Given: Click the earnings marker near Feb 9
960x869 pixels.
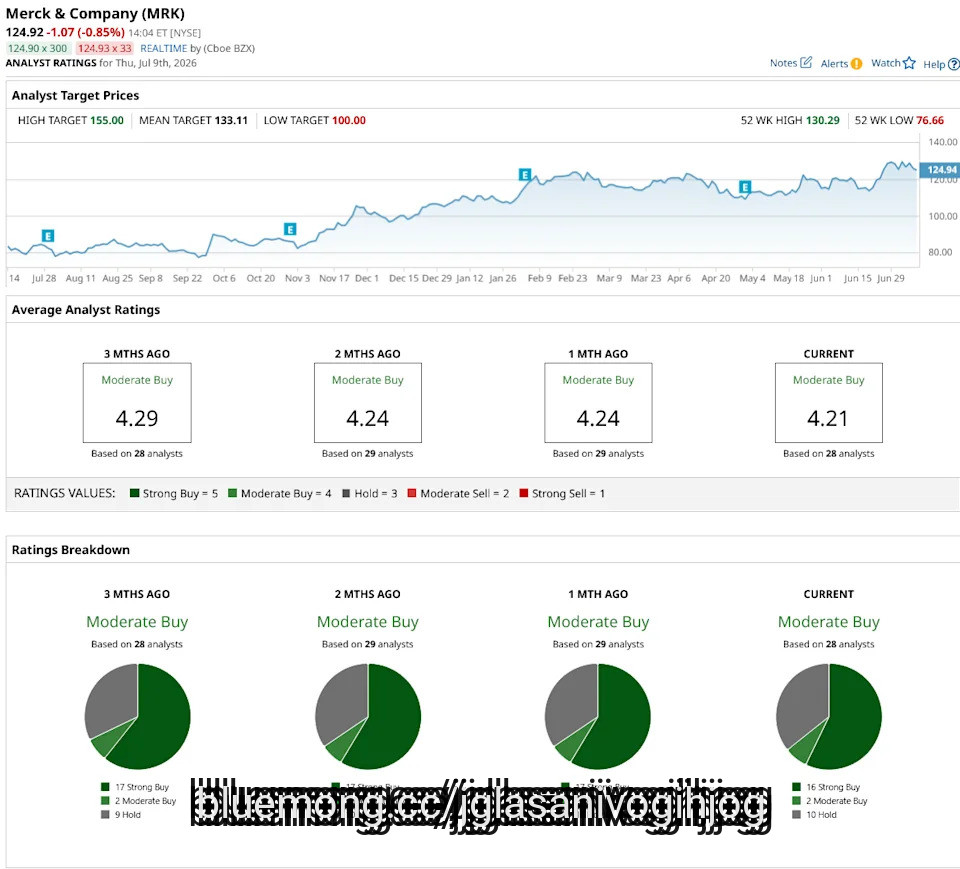Looking at the screenshot, I should click(x=525, y=175).
